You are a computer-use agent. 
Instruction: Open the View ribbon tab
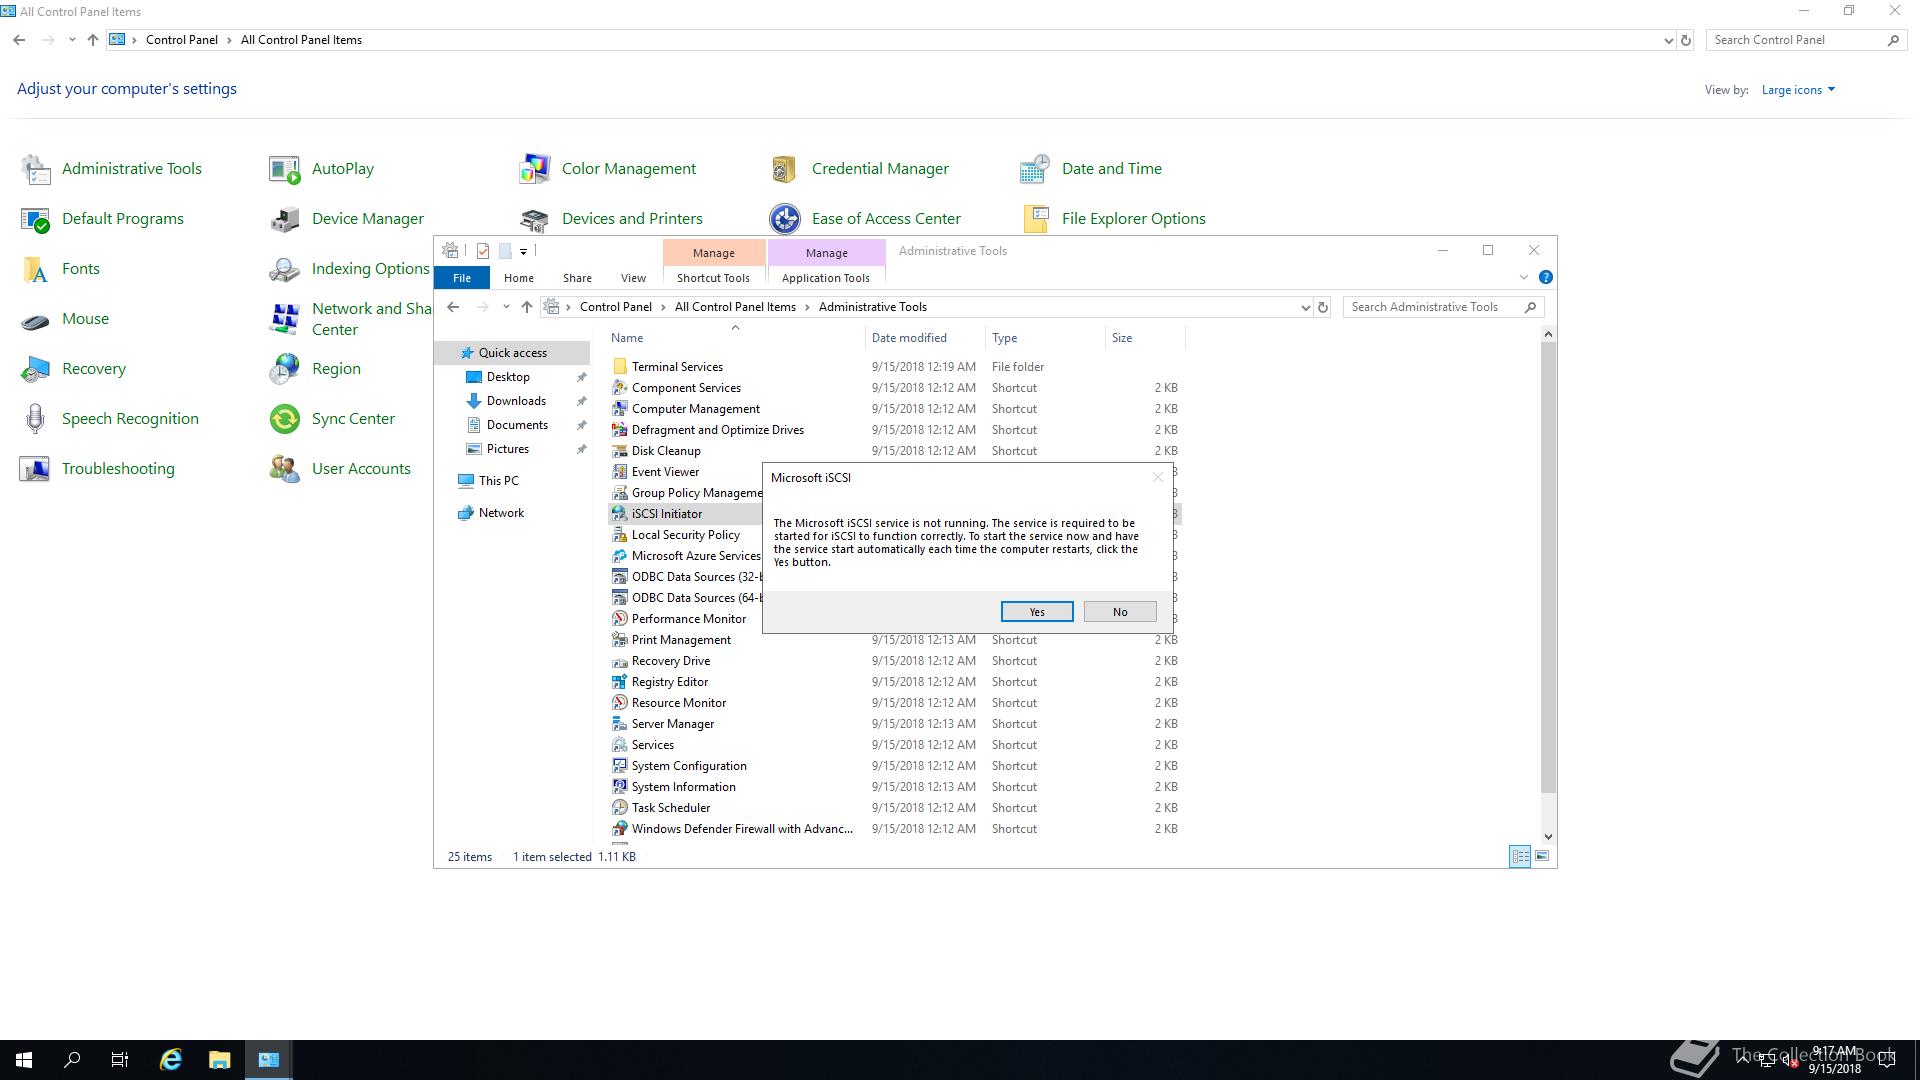click(x=633, y=278)
